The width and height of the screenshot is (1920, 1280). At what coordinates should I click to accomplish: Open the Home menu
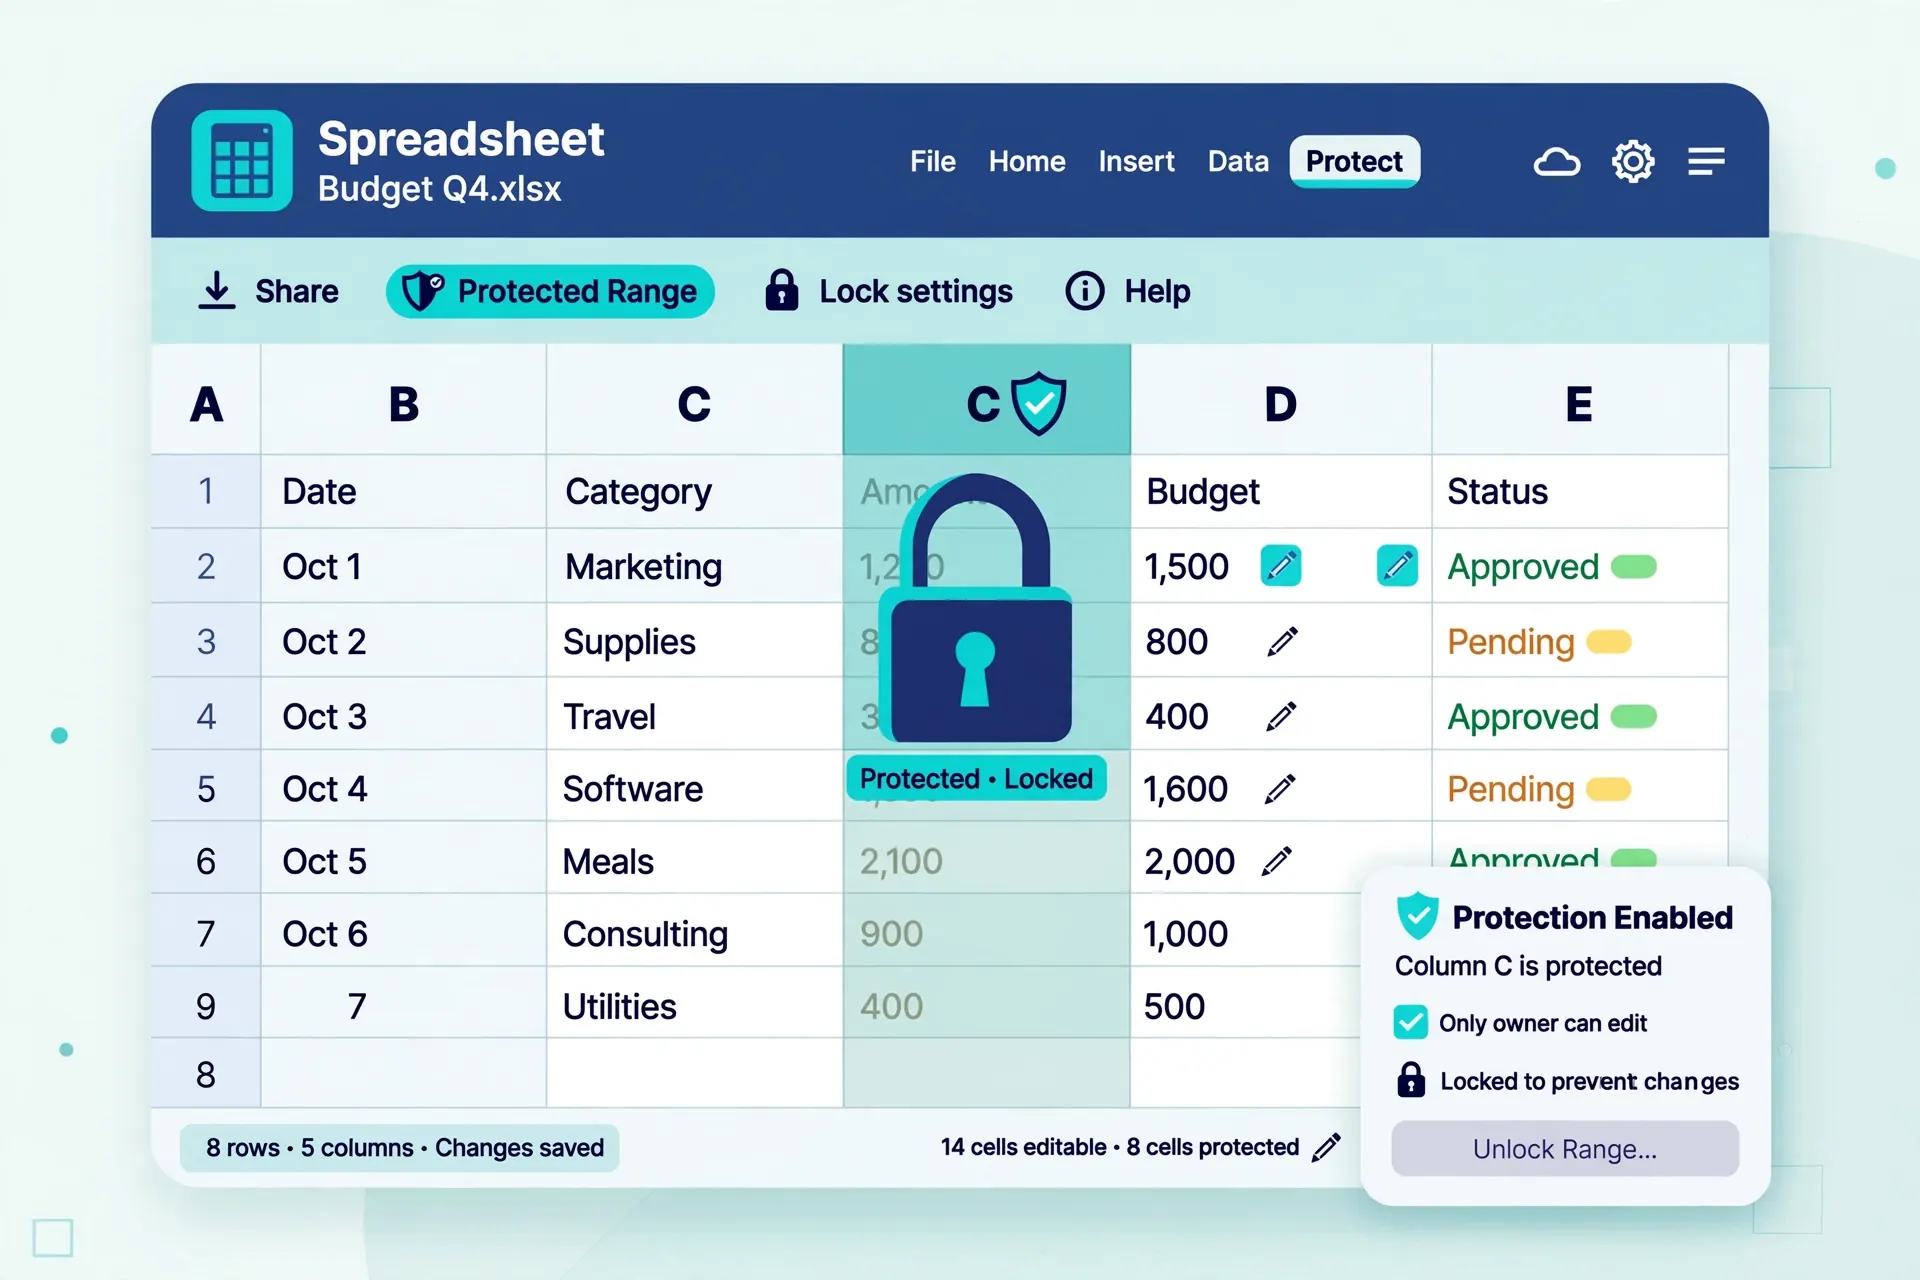click(x=1027, y=161)
